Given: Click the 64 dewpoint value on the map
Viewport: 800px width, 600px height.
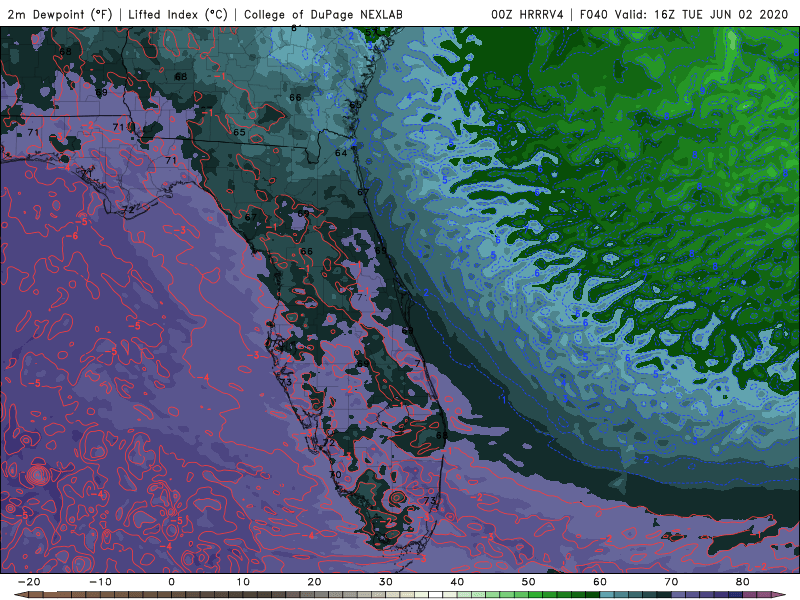Looking at the screenshot, I should (341, 153).
